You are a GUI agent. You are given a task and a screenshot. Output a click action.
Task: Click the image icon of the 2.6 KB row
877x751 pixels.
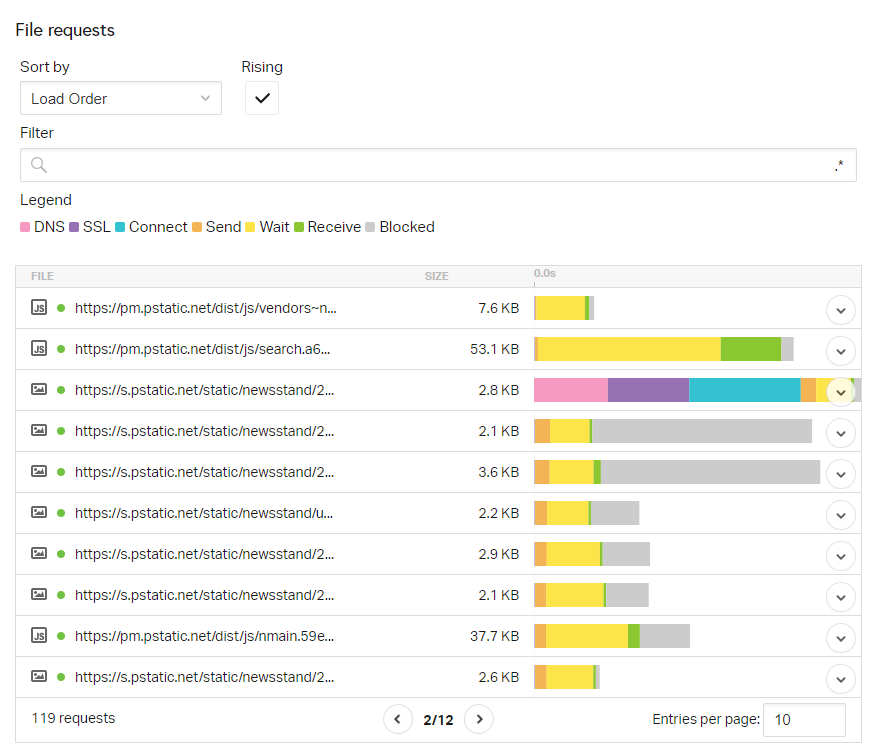(39, 676)
